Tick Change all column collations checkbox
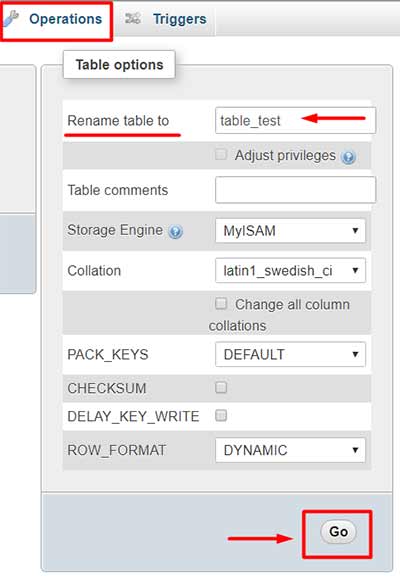 pyautogui.click(x=221, y=304)
